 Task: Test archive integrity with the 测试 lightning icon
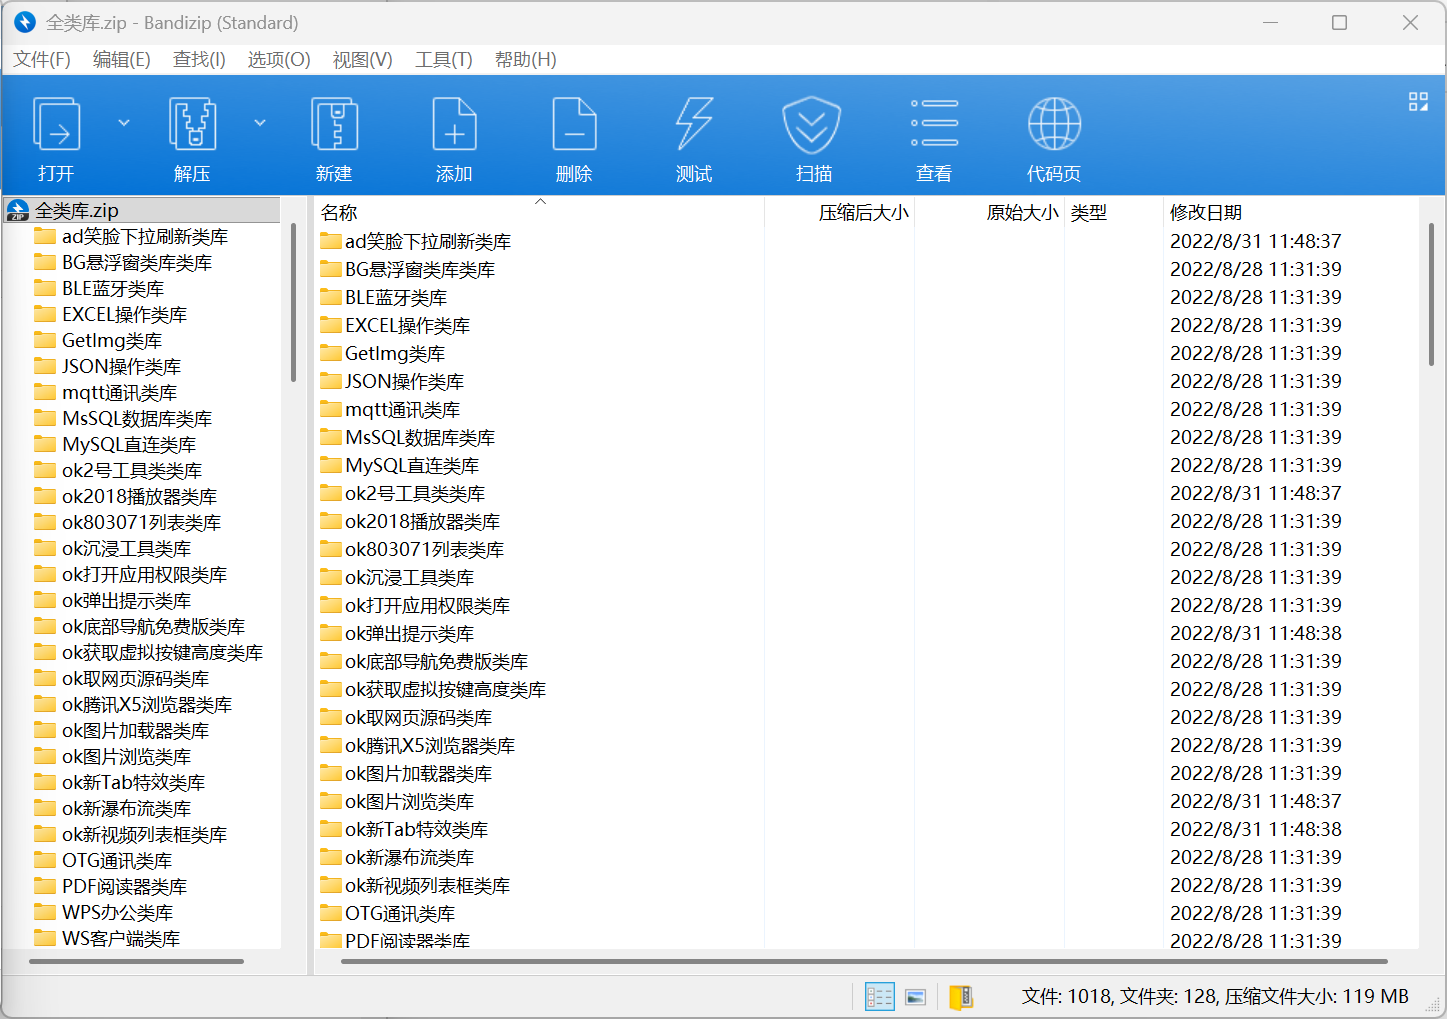click(694, 135)
